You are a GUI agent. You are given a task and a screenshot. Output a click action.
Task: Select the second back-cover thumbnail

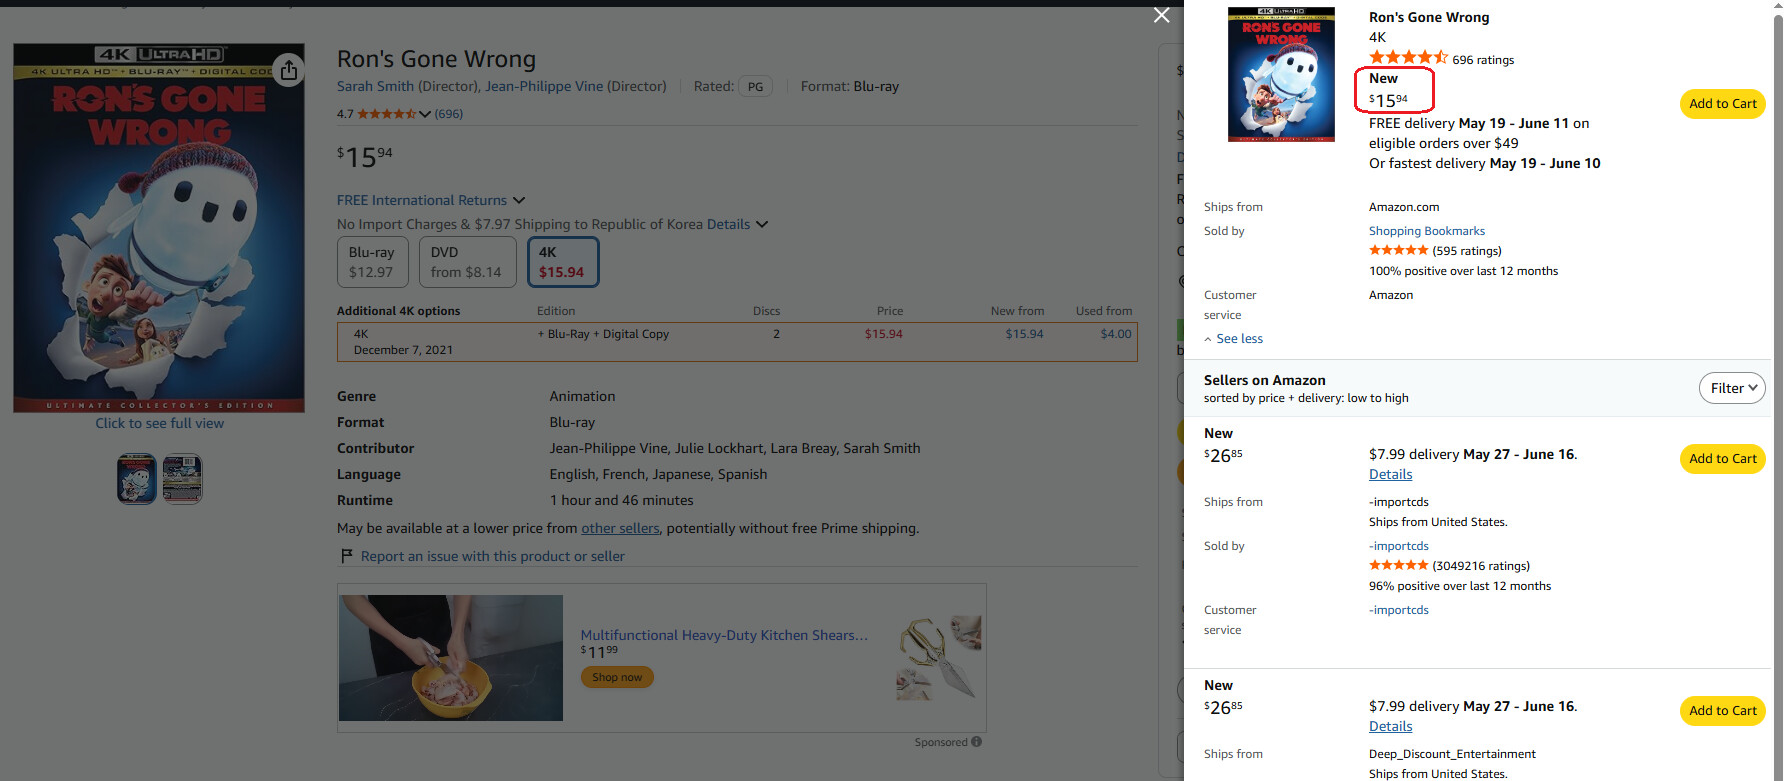coord(182,479)
